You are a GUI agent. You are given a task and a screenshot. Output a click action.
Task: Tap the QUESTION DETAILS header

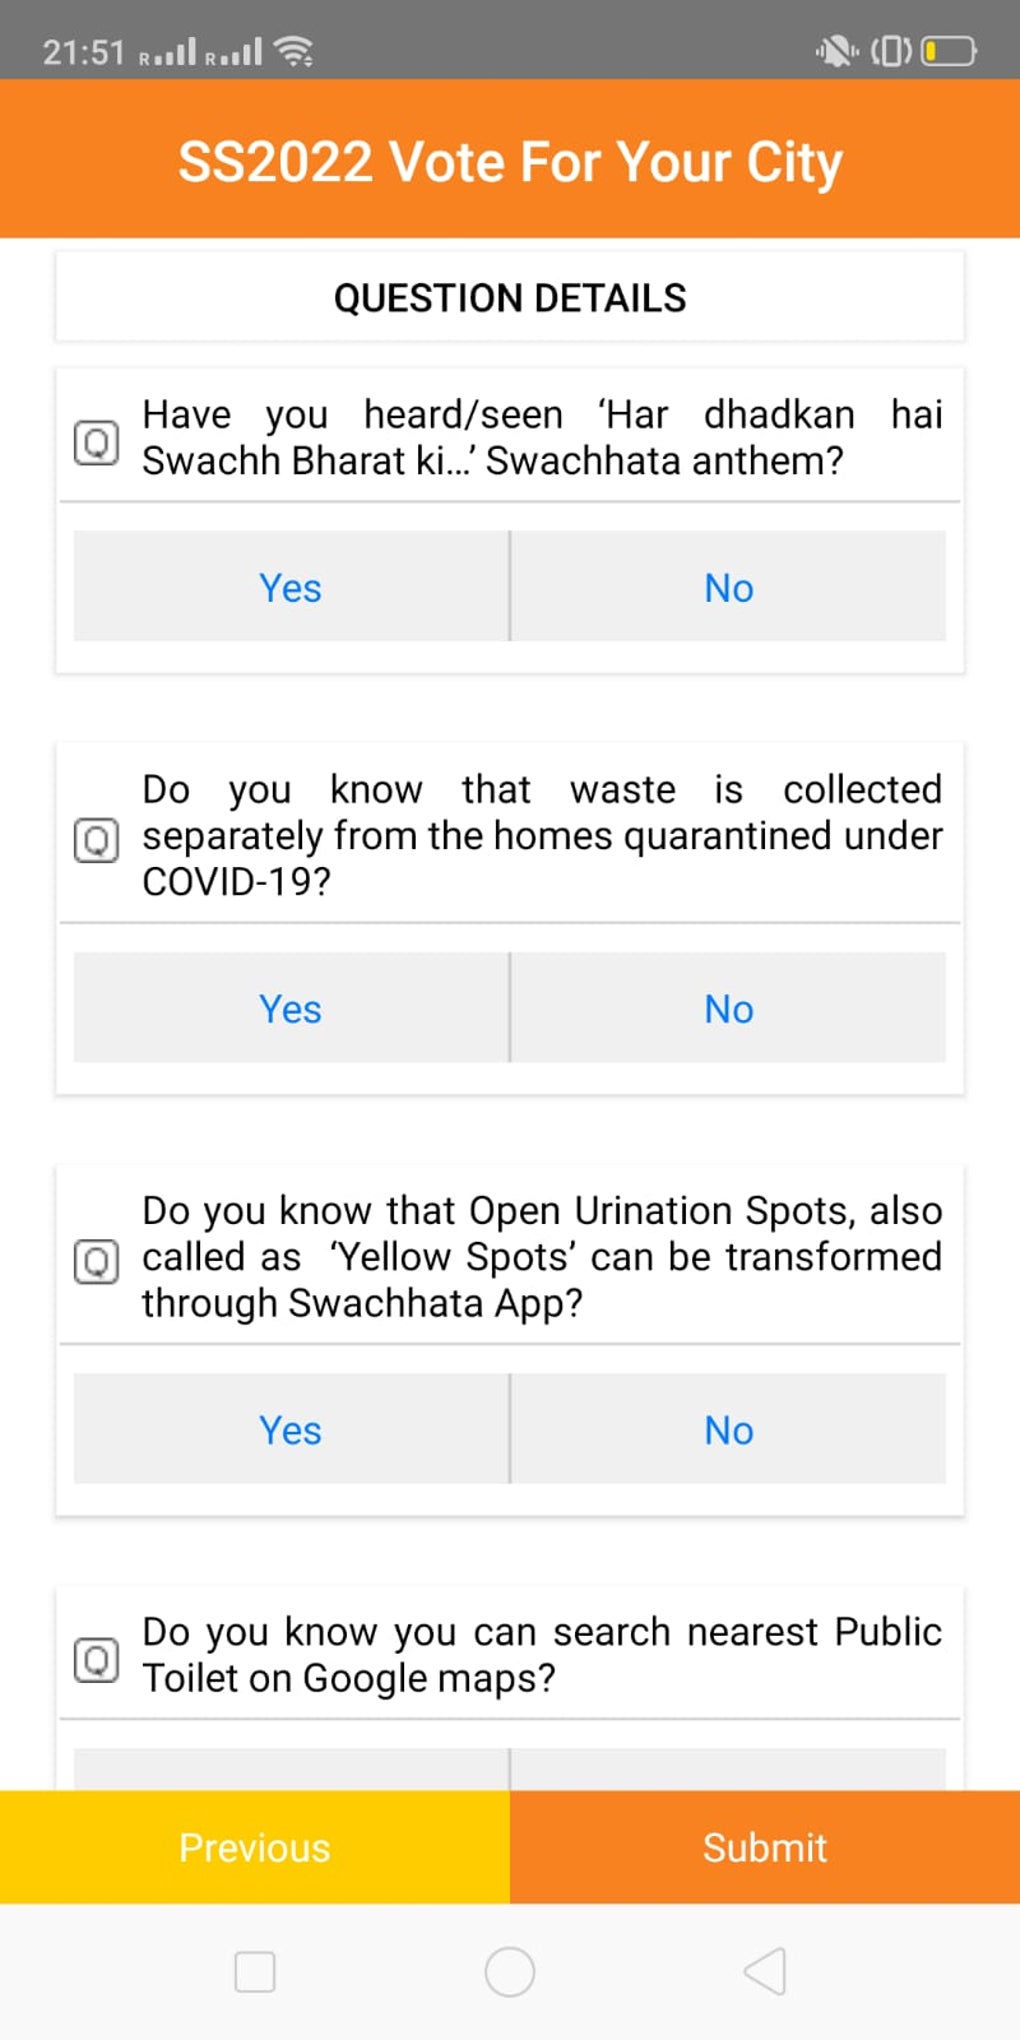(x=510, y=298)
